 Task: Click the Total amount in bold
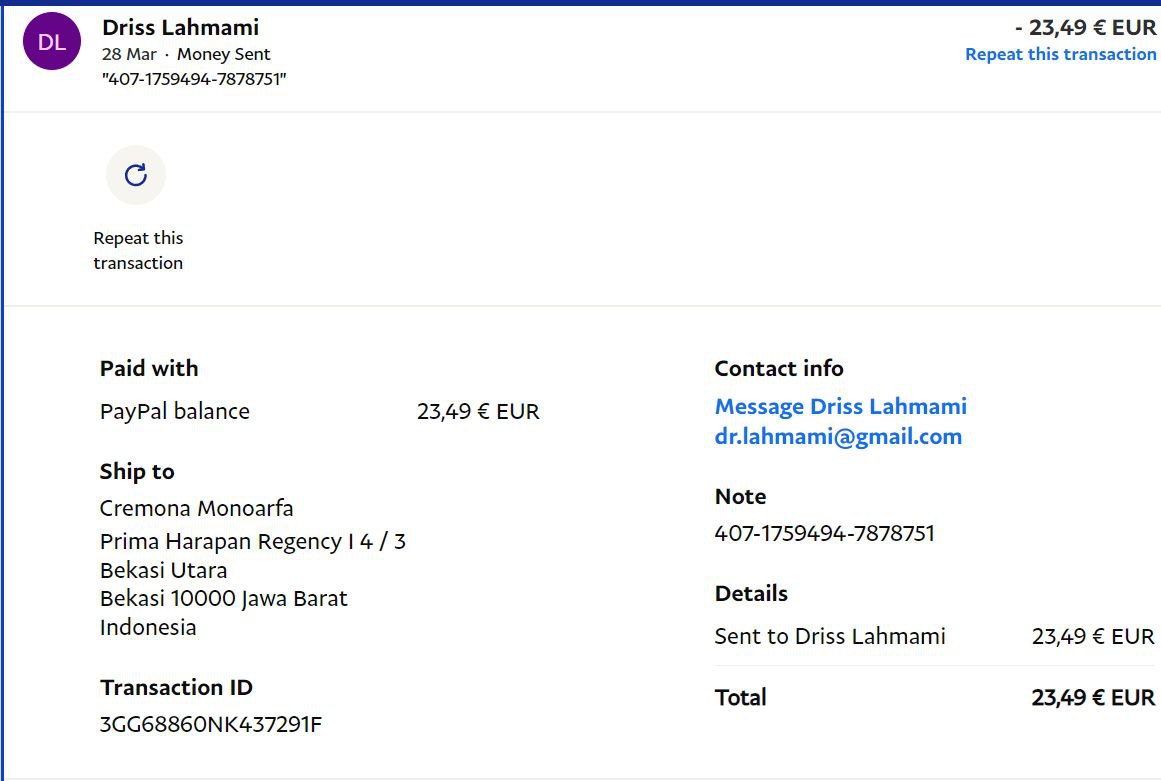1092,697
